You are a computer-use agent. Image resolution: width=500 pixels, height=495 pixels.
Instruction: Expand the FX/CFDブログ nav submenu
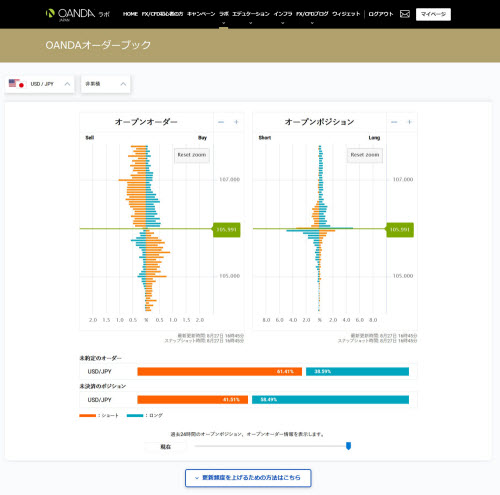pos(312,23)
